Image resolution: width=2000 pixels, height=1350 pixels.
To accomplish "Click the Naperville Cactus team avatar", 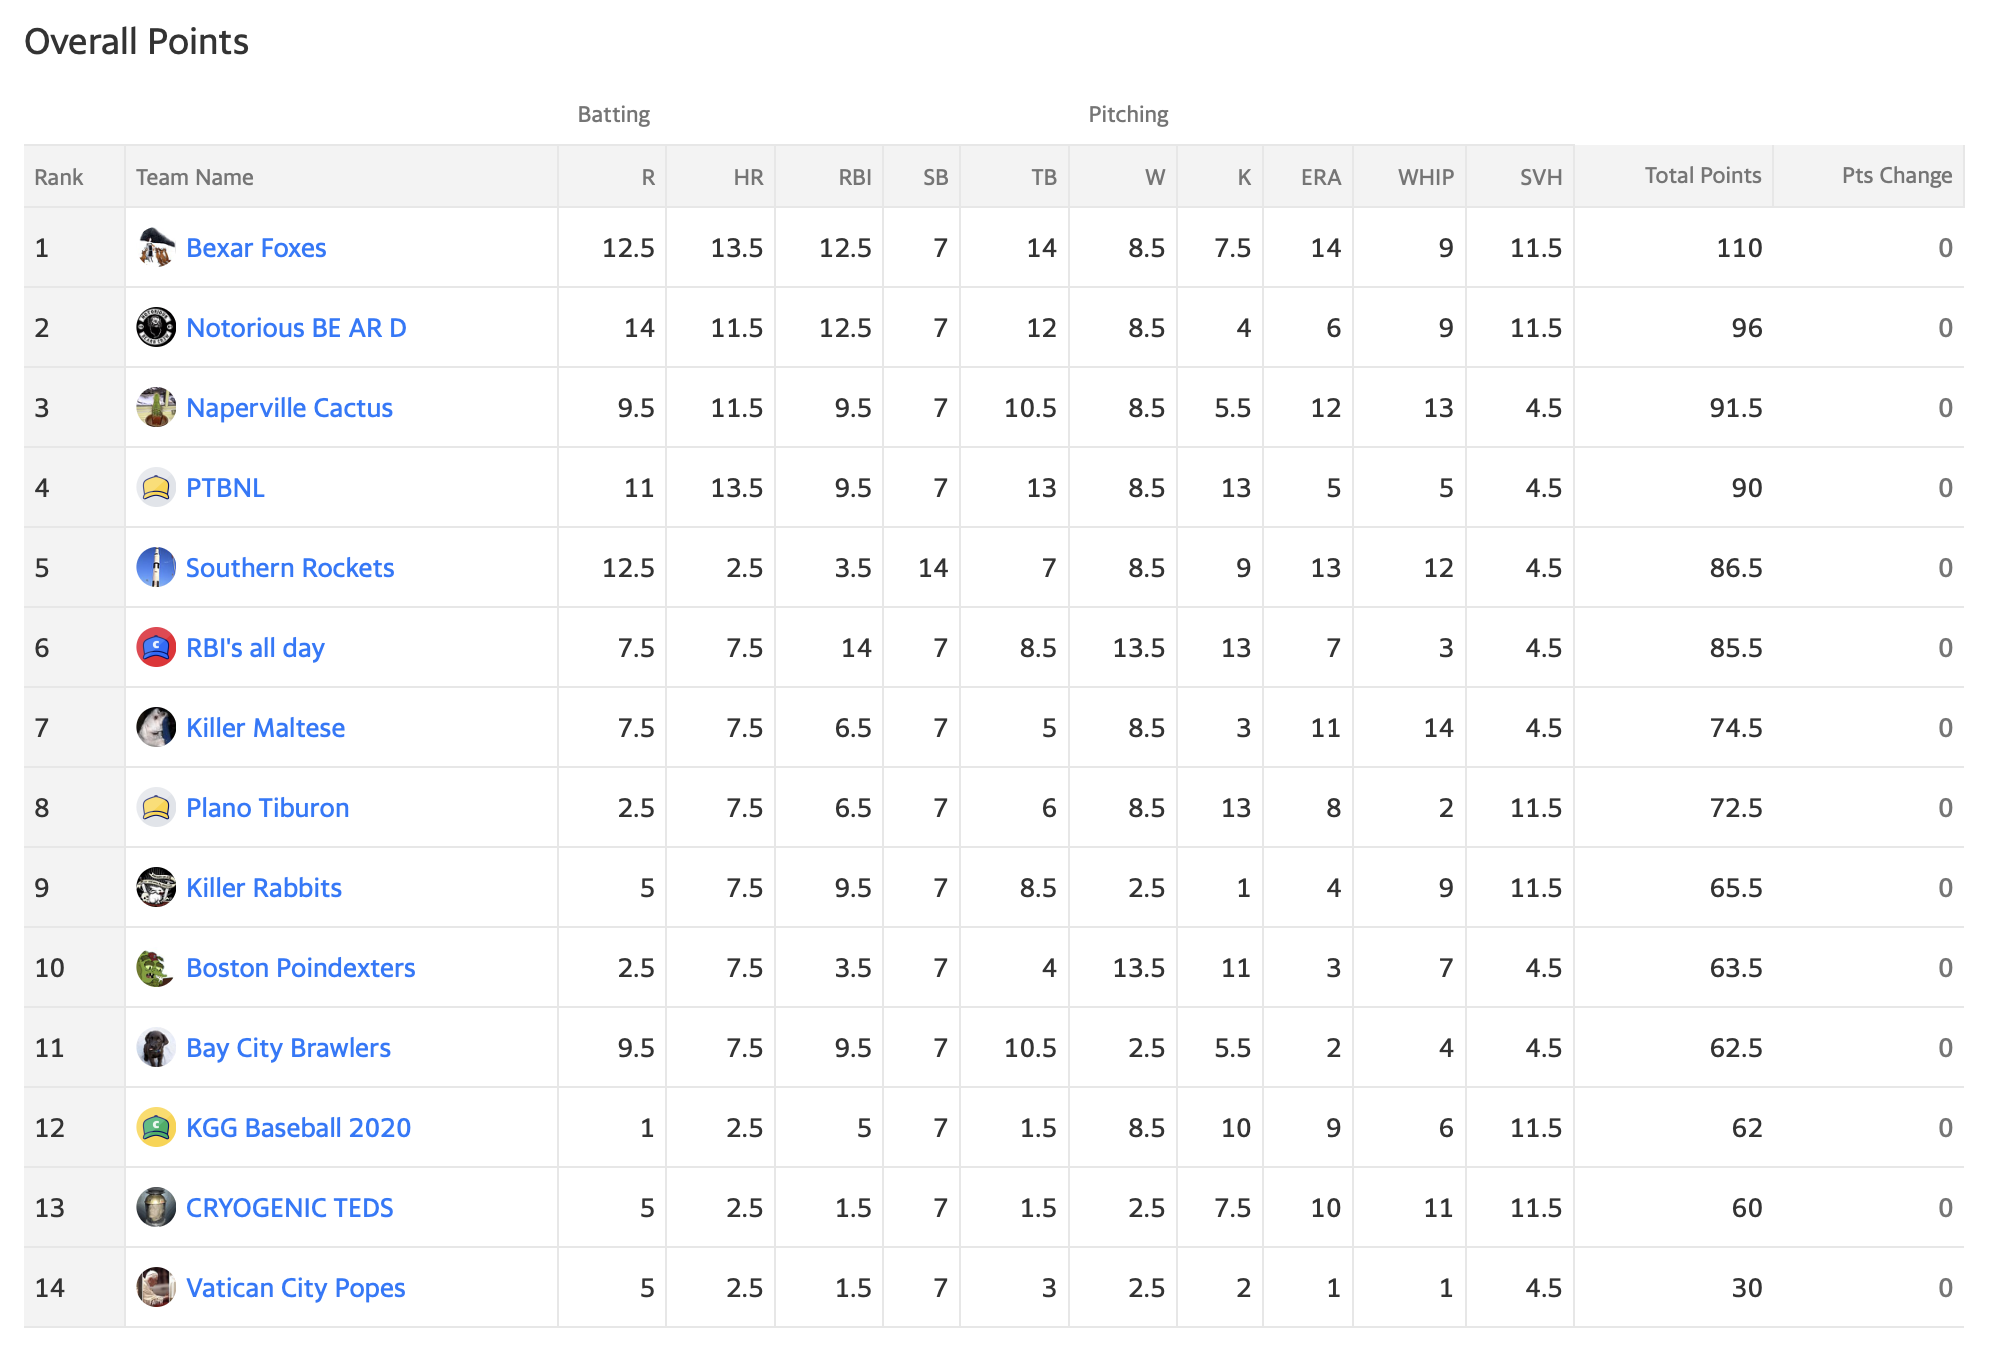I will tap(156, 407).
